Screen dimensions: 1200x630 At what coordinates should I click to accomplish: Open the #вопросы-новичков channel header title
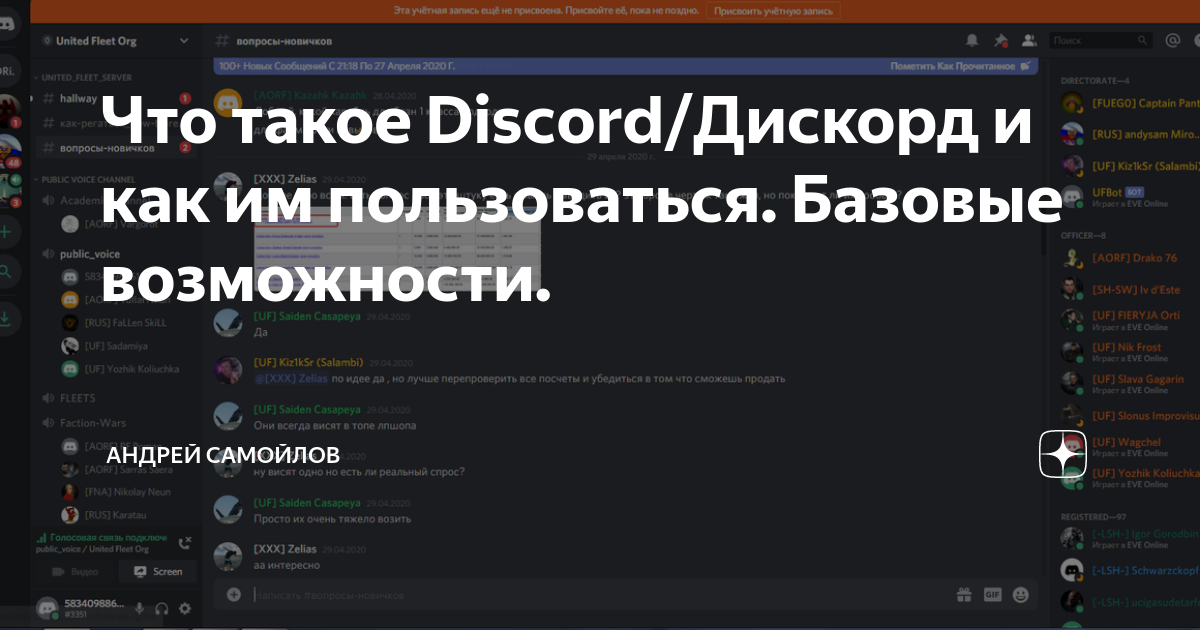(284, 41)
